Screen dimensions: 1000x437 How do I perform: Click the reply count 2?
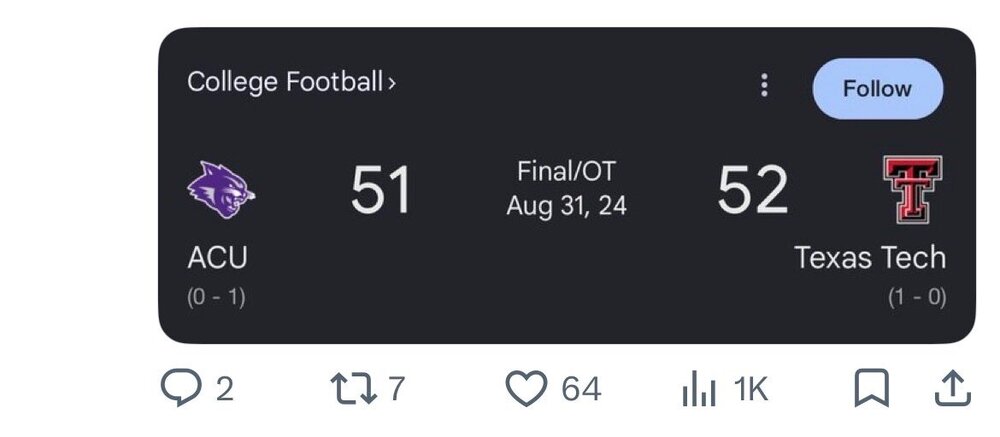point(224,389)
